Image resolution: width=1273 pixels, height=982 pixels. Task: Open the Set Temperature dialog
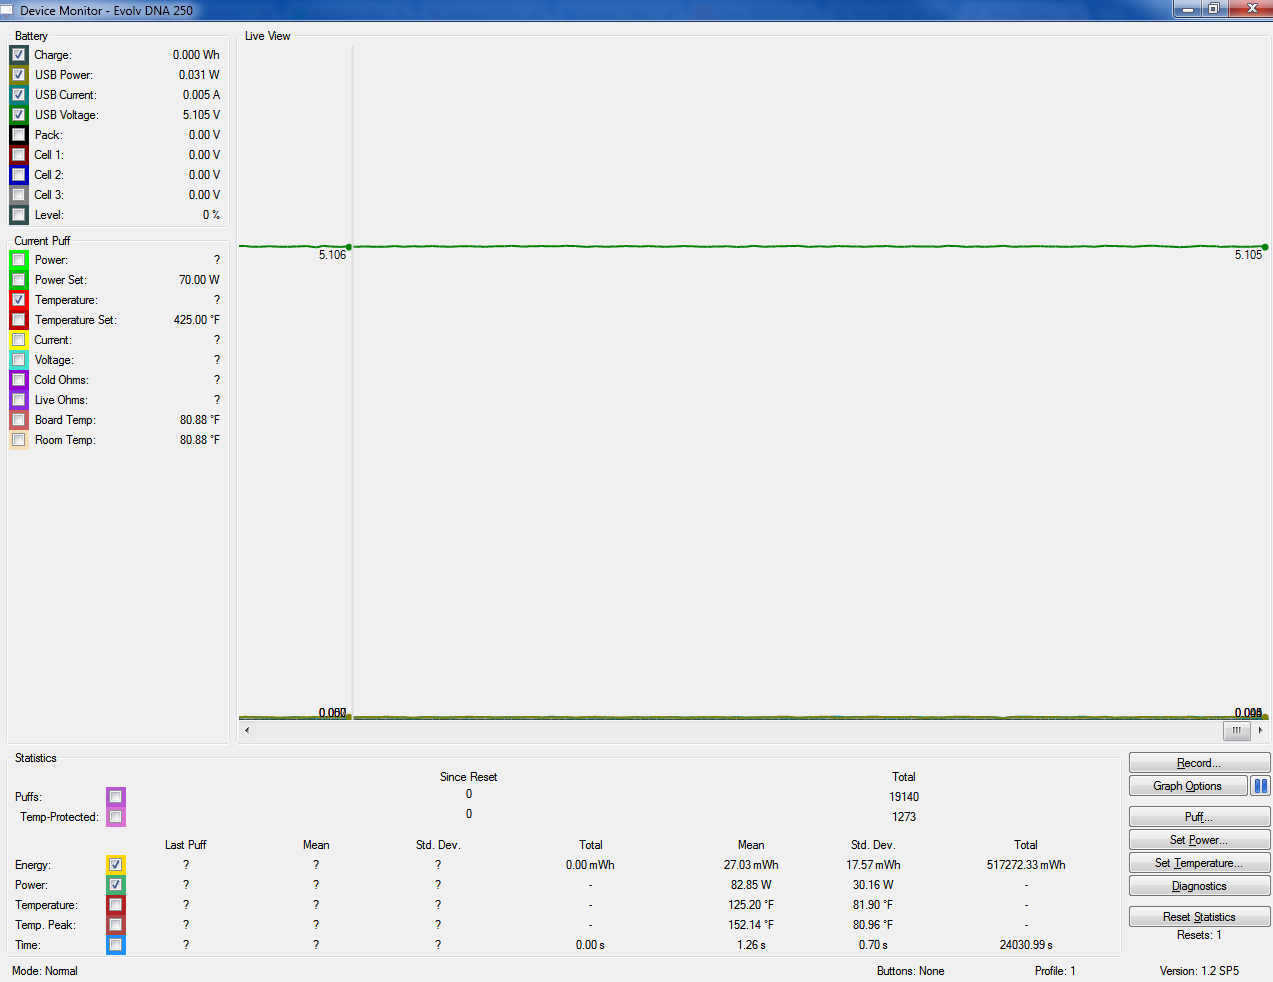[x=1199, y=863]
